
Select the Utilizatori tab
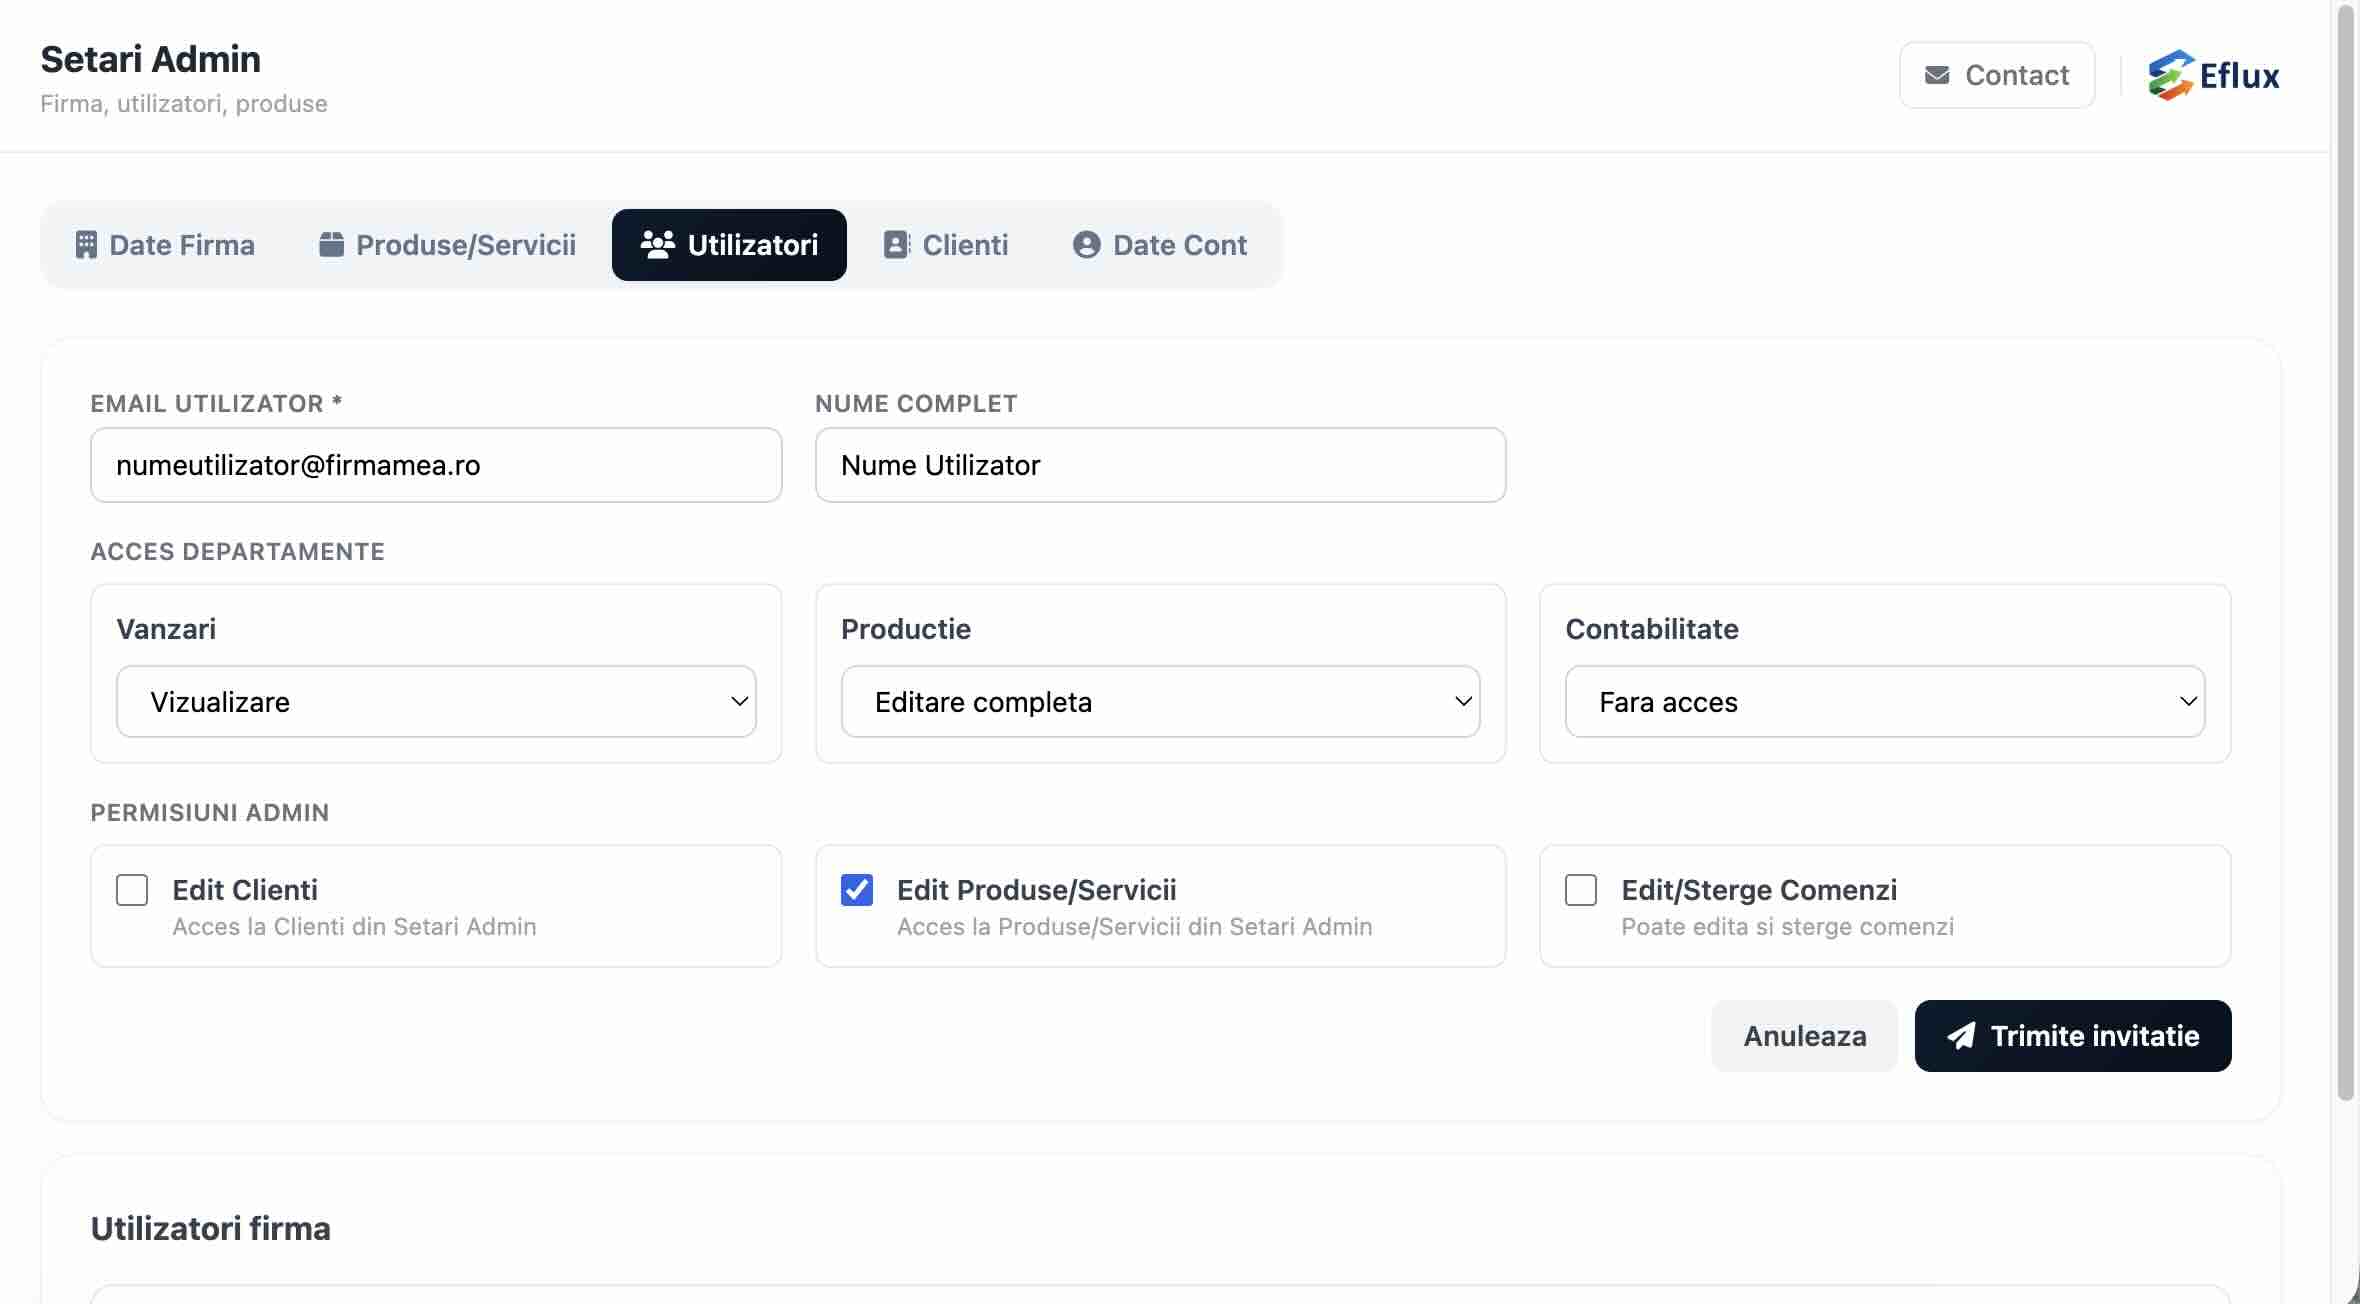pos(729,245)
